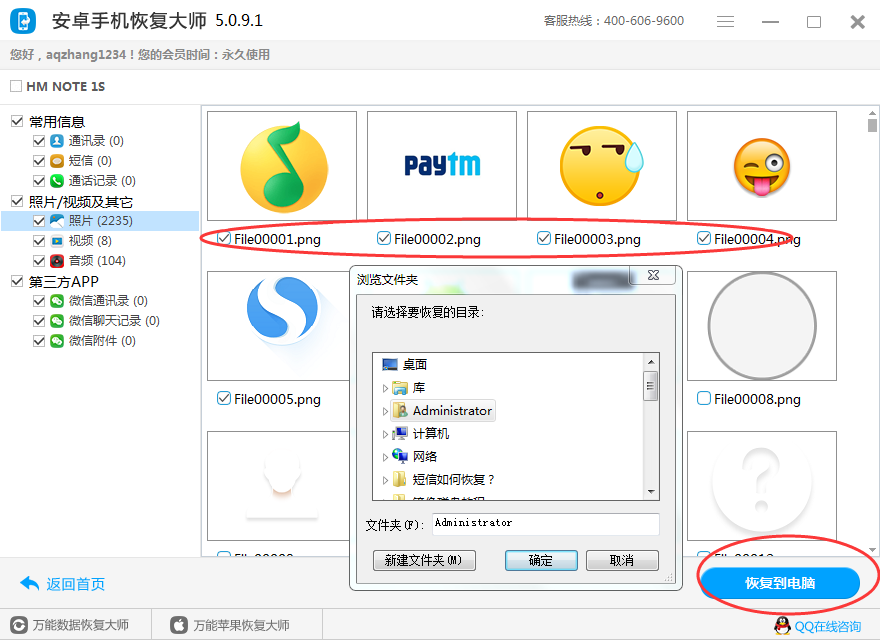Open the 照片 (2235) photos category
Image resolution: width=880 pixels, height=640 pixels.
[100, 221]
